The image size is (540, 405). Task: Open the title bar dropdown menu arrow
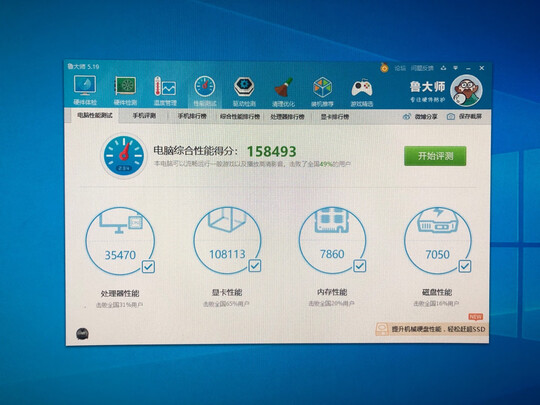[456, 68]
